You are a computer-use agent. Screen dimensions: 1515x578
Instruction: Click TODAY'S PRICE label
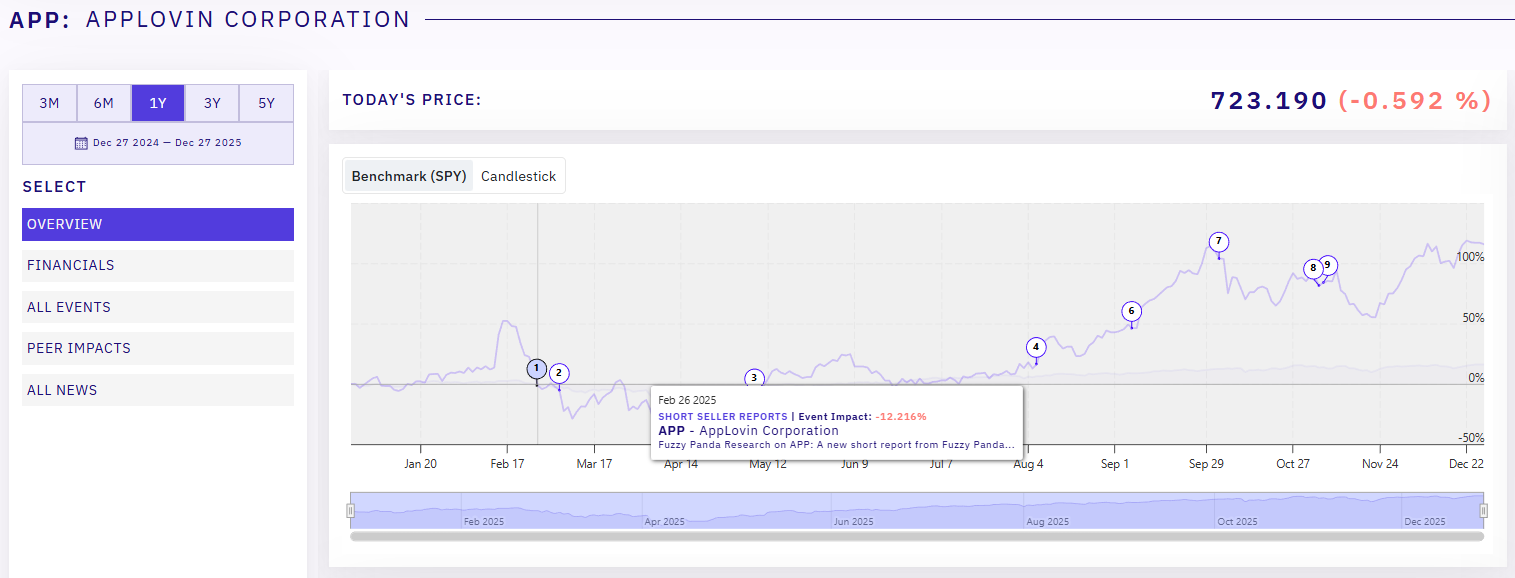[x=412, y=100]
